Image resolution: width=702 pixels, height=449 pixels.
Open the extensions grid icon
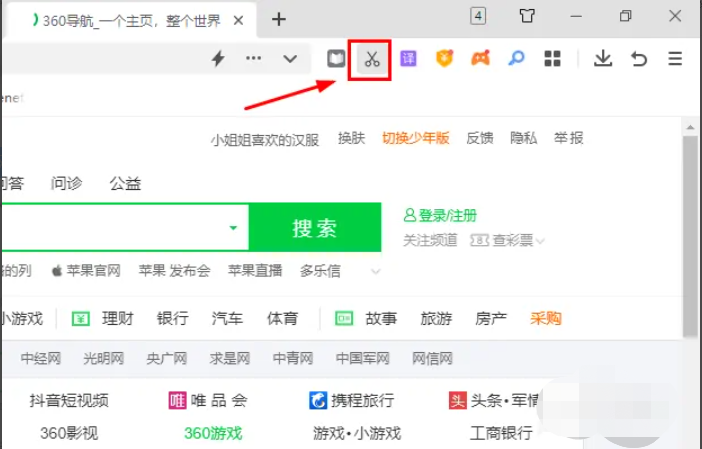552,59
